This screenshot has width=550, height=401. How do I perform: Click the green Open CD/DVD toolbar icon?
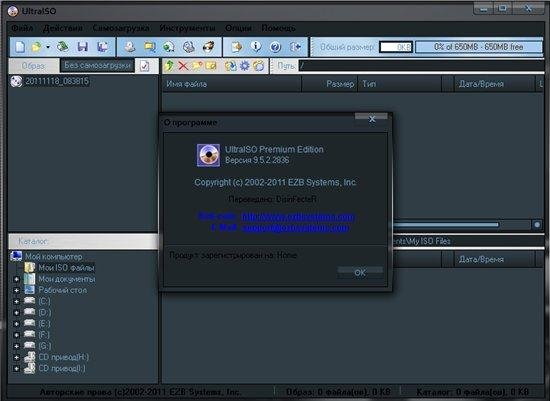click(63, 47)
